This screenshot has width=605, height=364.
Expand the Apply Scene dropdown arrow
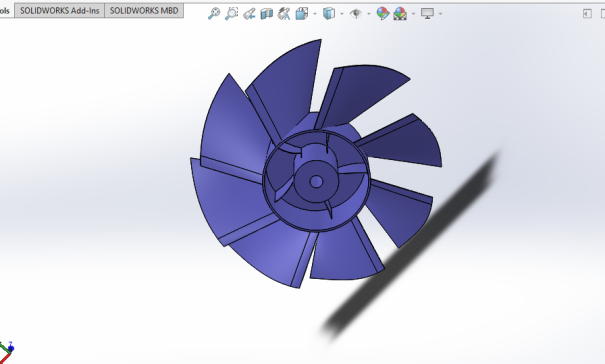pos(413,14)
